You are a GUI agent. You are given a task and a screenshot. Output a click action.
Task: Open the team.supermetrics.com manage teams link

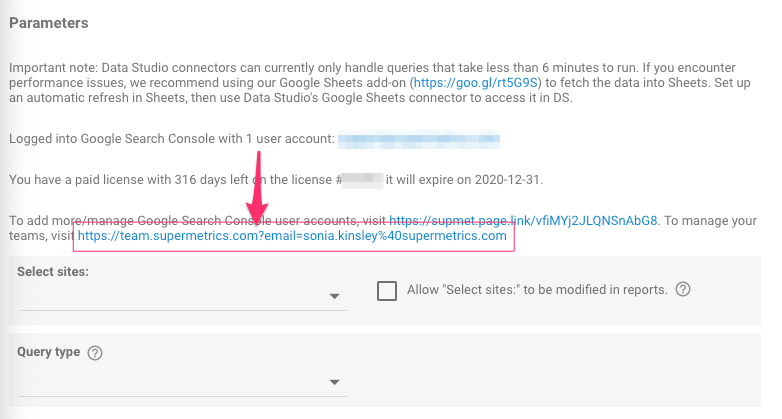(292, 236)
